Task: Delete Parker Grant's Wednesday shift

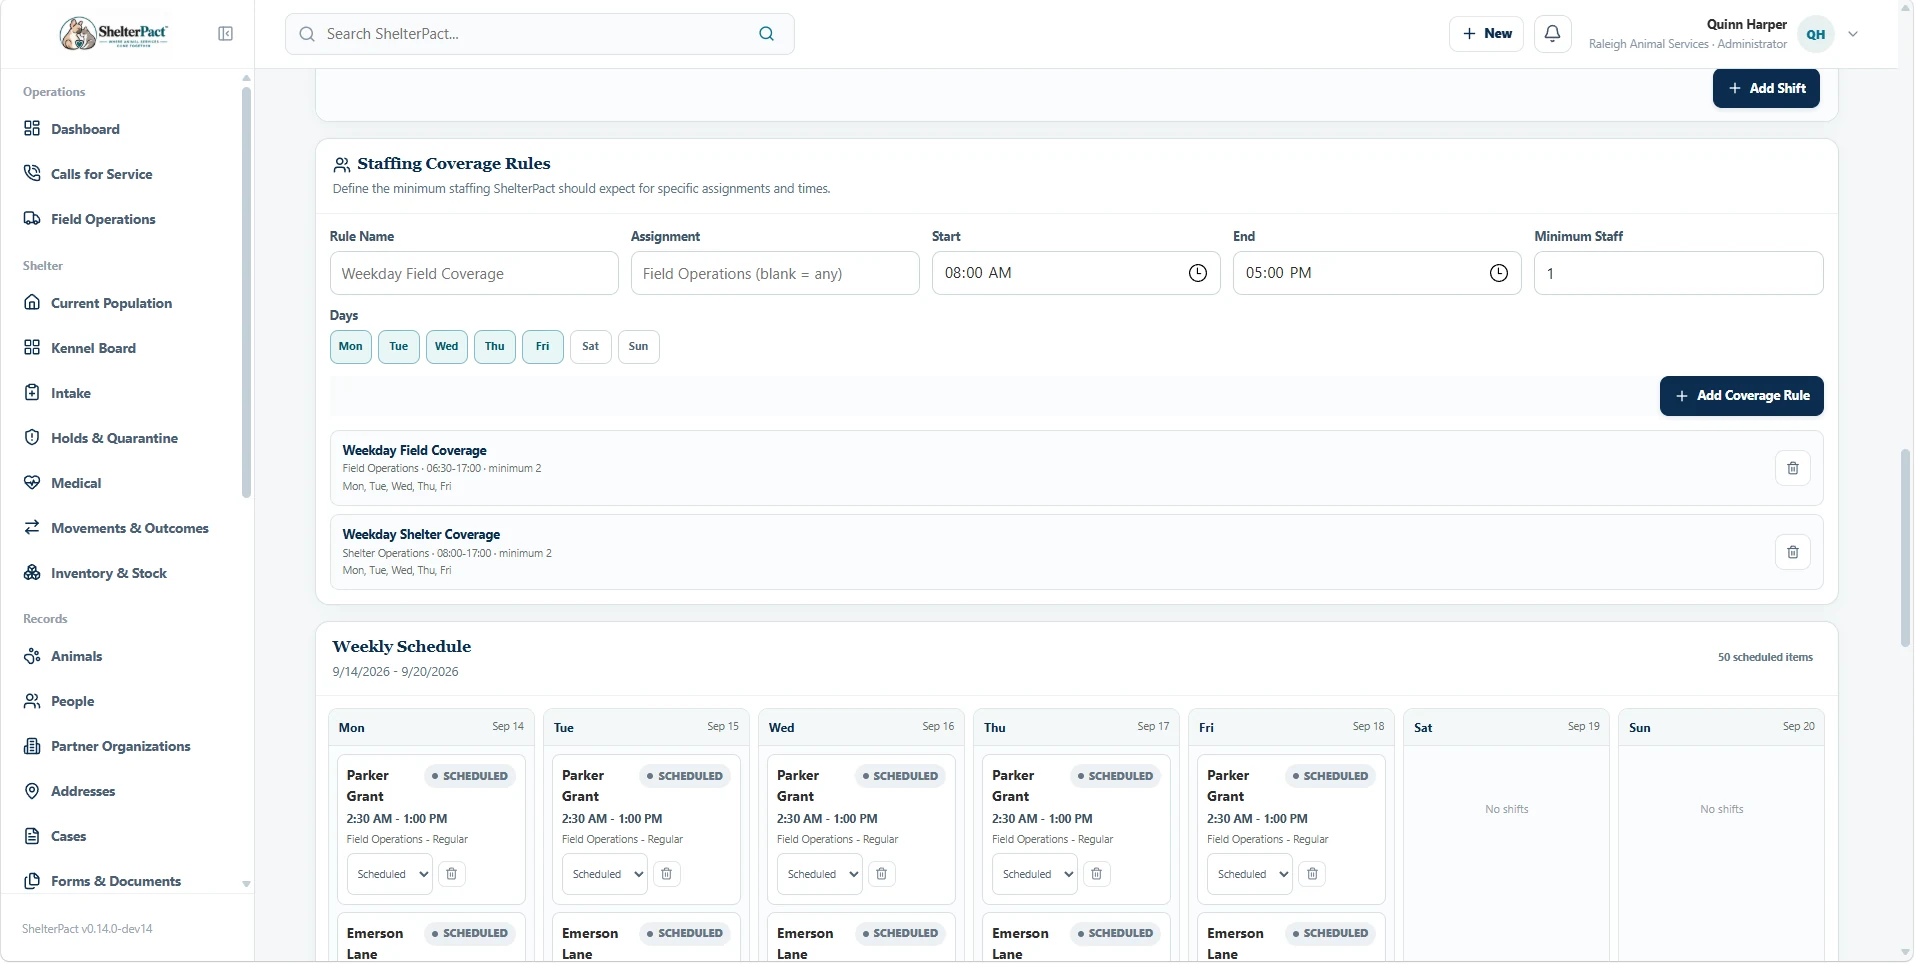Action: pyautogui.click(x=882, y=874)
